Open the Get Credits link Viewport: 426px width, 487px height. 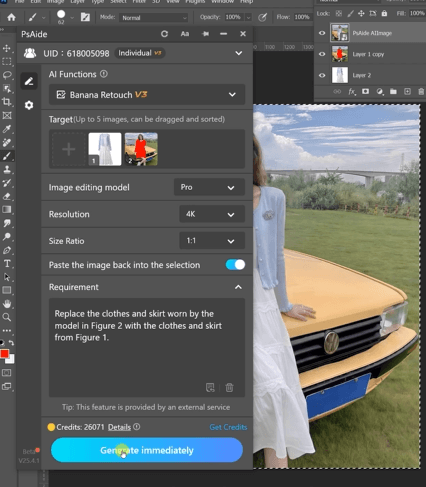click(x=228, y=427)
